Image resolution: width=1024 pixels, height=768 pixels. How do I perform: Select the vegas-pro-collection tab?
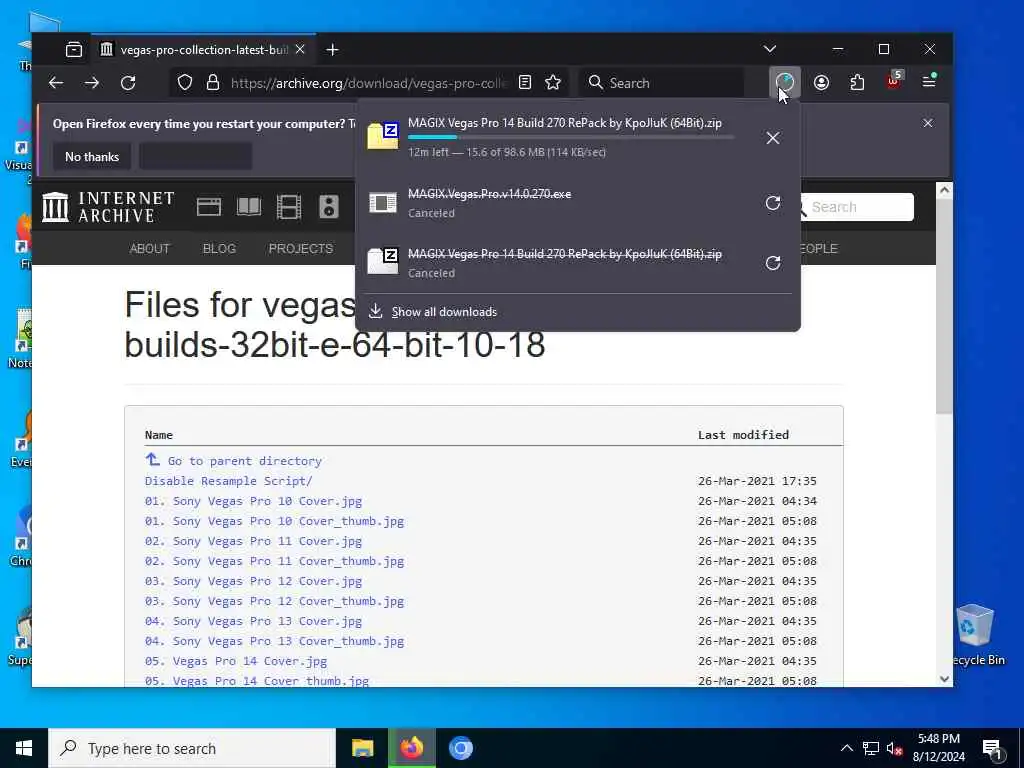coord(203,50)
